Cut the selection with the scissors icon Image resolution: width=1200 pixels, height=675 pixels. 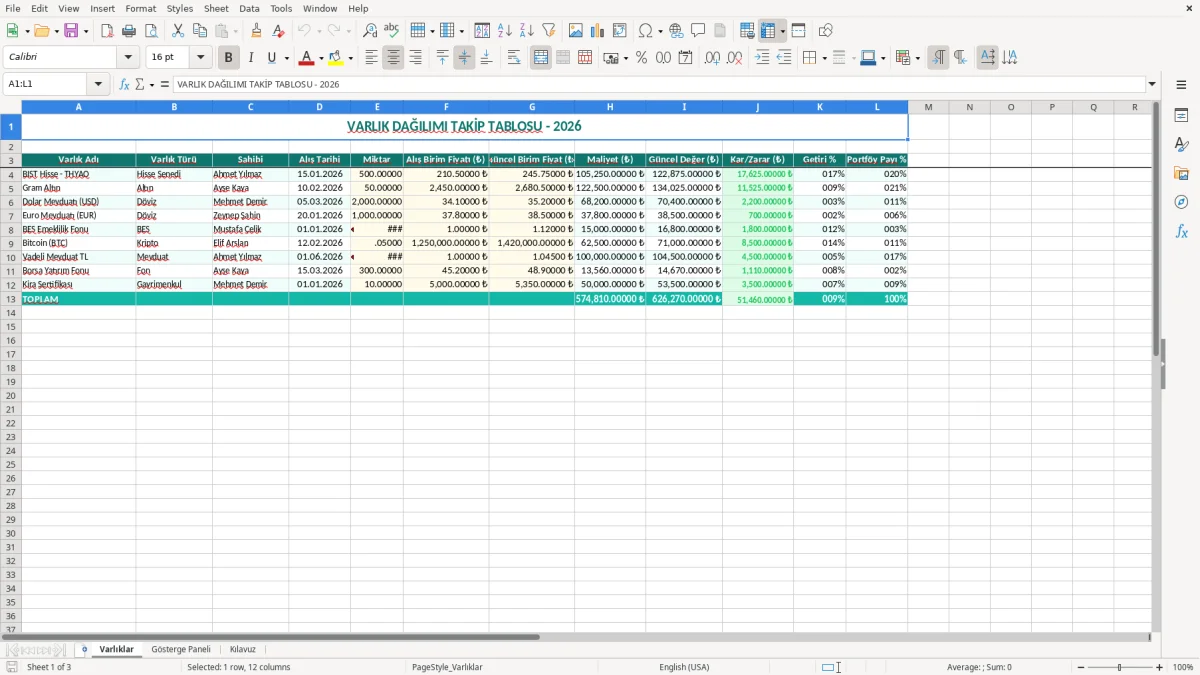(x=178, y=31)
